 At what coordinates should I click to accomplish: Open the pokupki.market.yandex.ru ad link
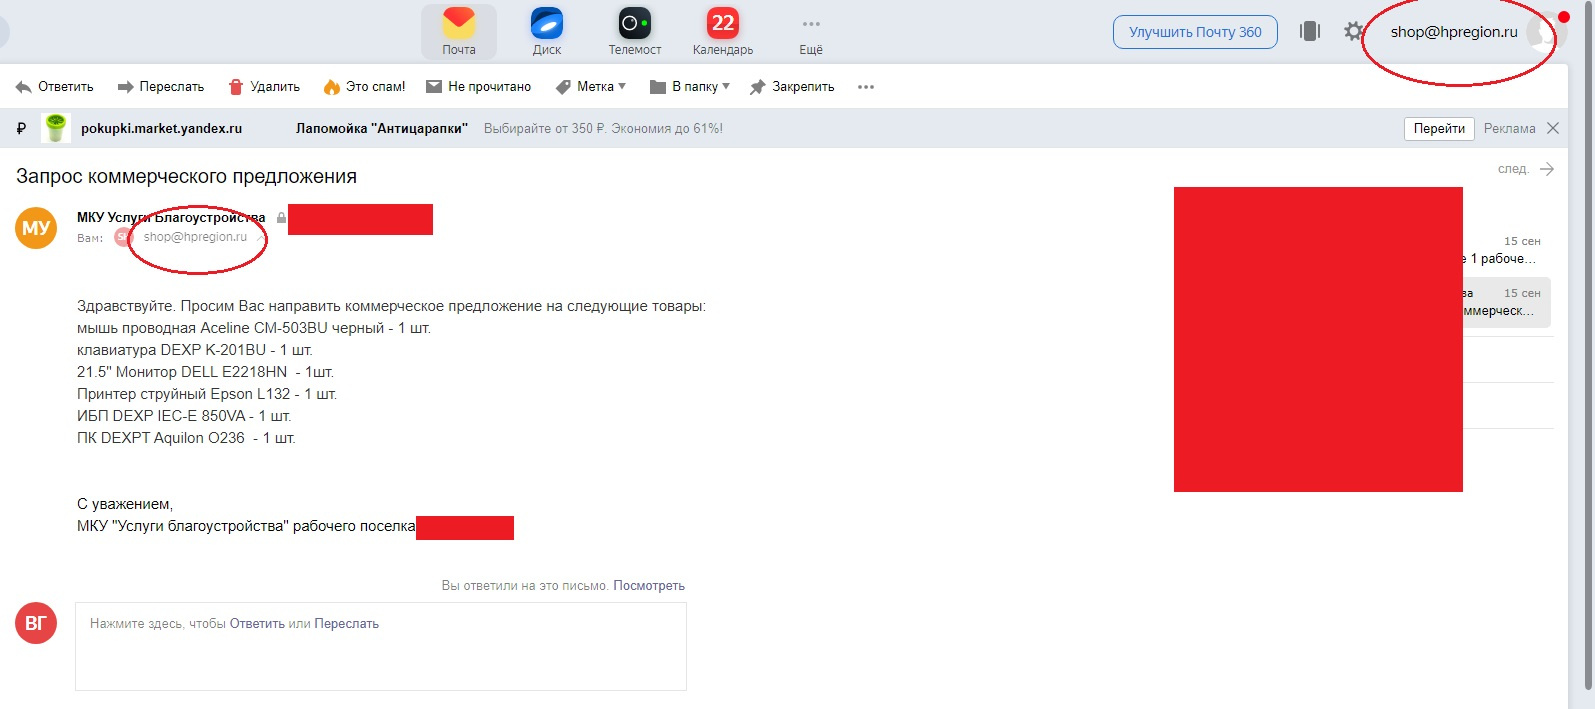point(161,128)
